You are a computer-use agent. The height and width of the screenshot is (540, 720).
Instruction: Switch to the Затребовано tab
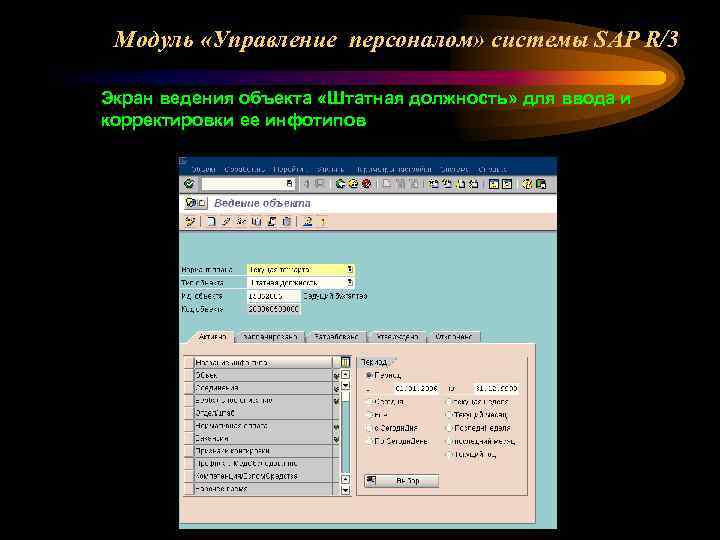(336, 337)
